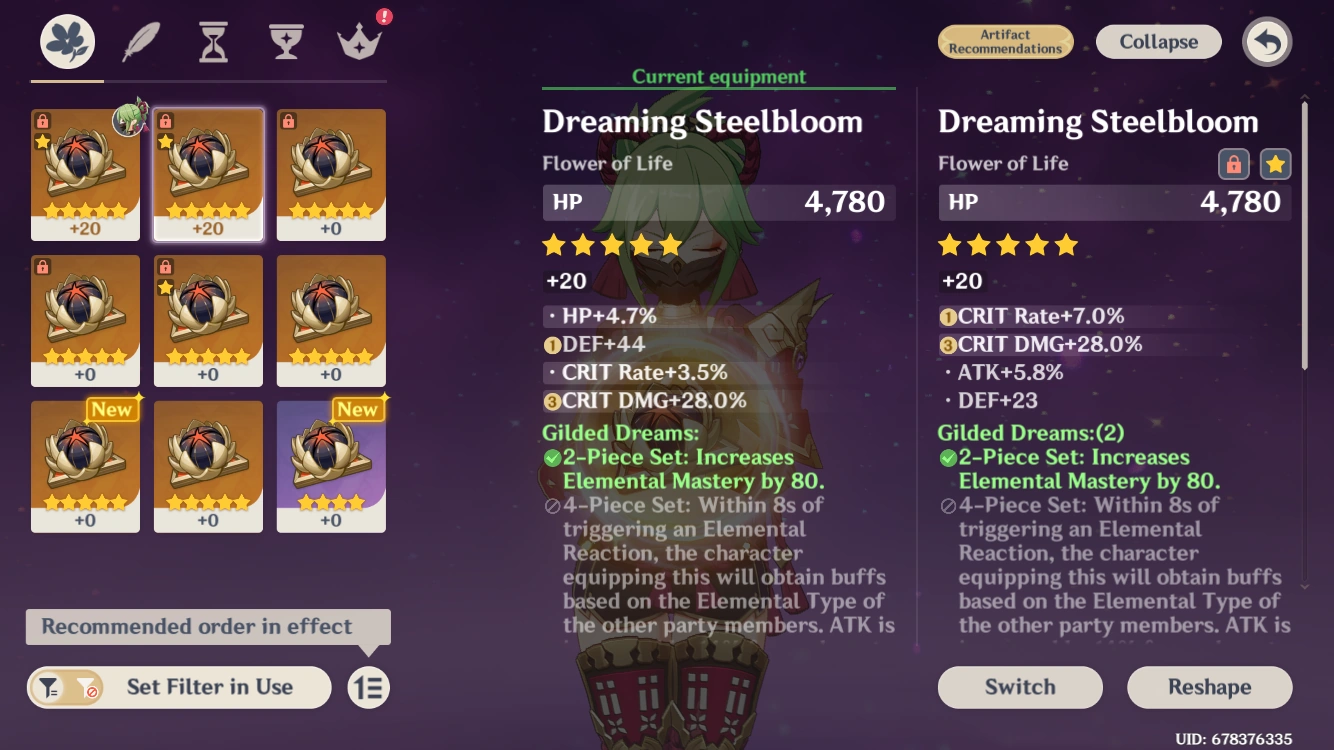Select the gold New-tagged +0 flower artifact
Viewport: 1334px width, 750px height.
pyautogui.click(x=85, y=467)
